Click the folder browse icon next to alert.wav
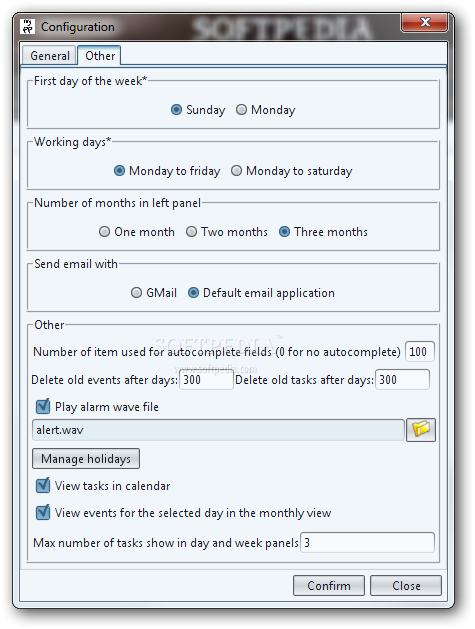Viewport: 475px width, 629px height. point(420,430)
